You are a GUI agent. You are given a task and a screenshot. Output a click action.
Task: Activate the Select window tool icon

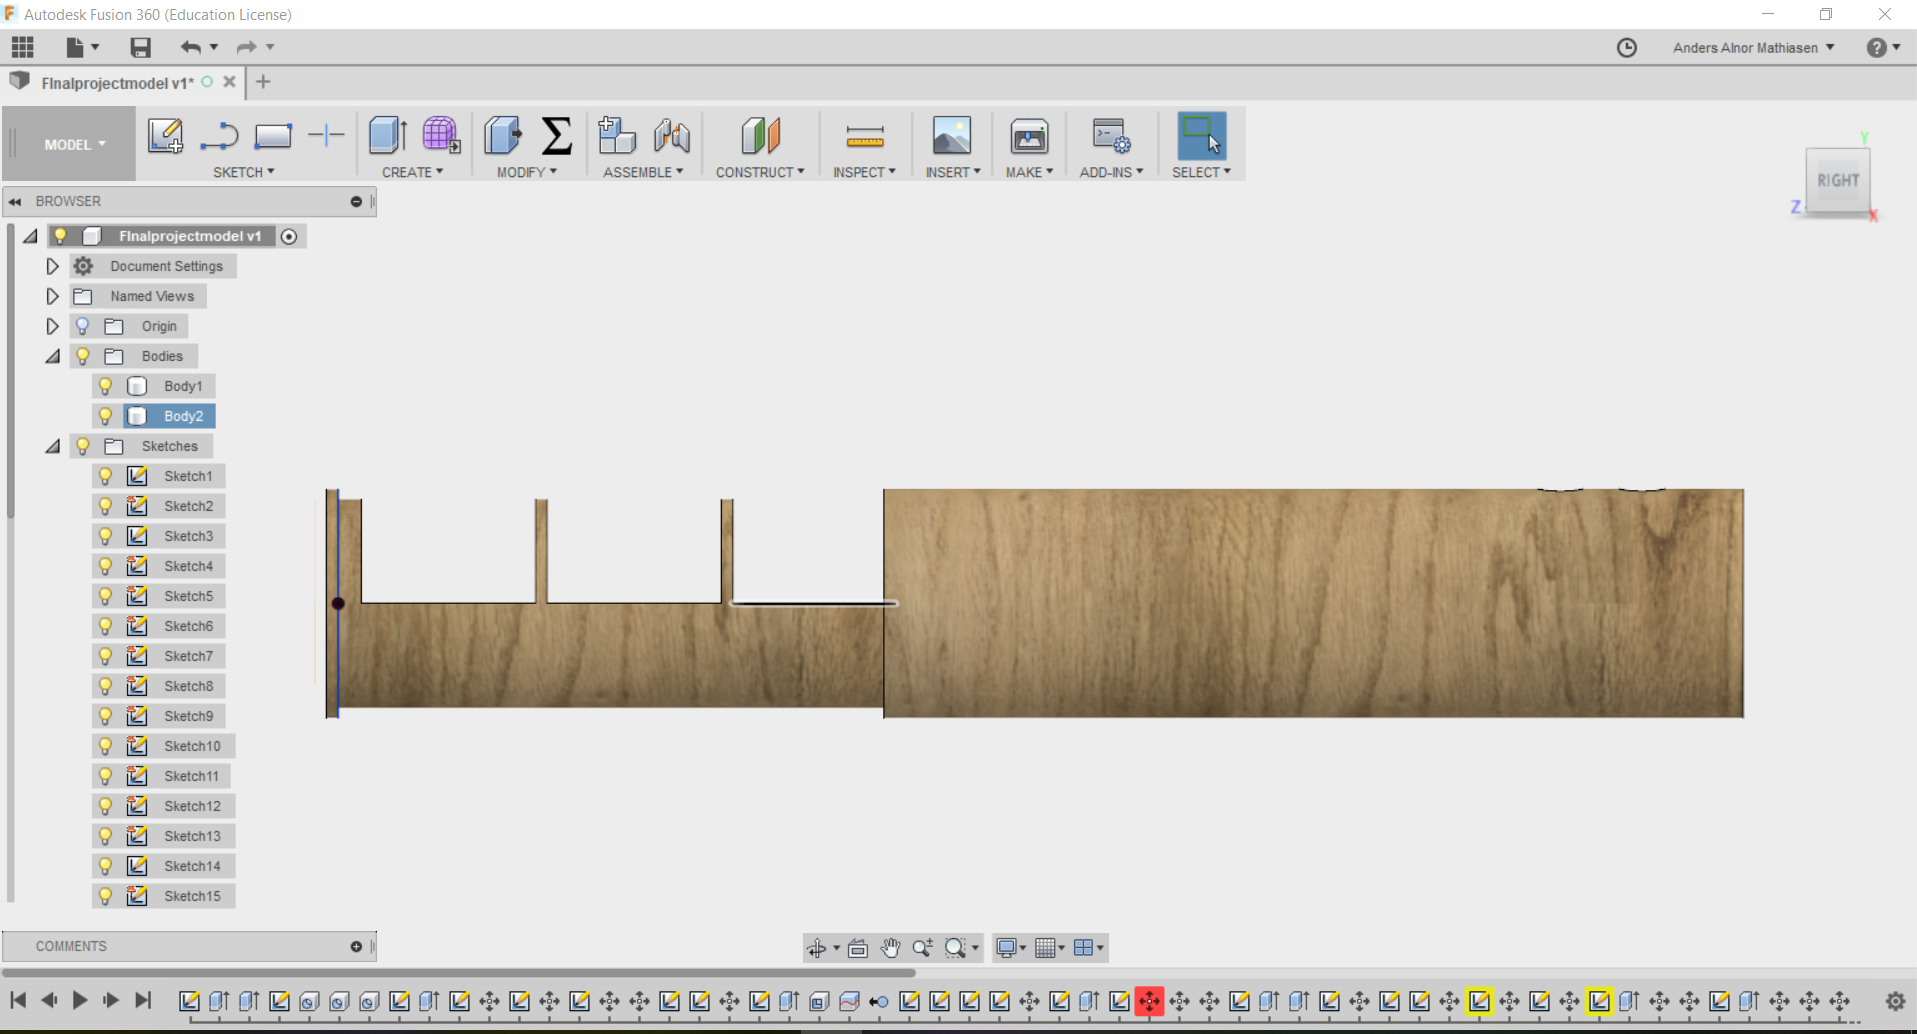coord(1201,136)
